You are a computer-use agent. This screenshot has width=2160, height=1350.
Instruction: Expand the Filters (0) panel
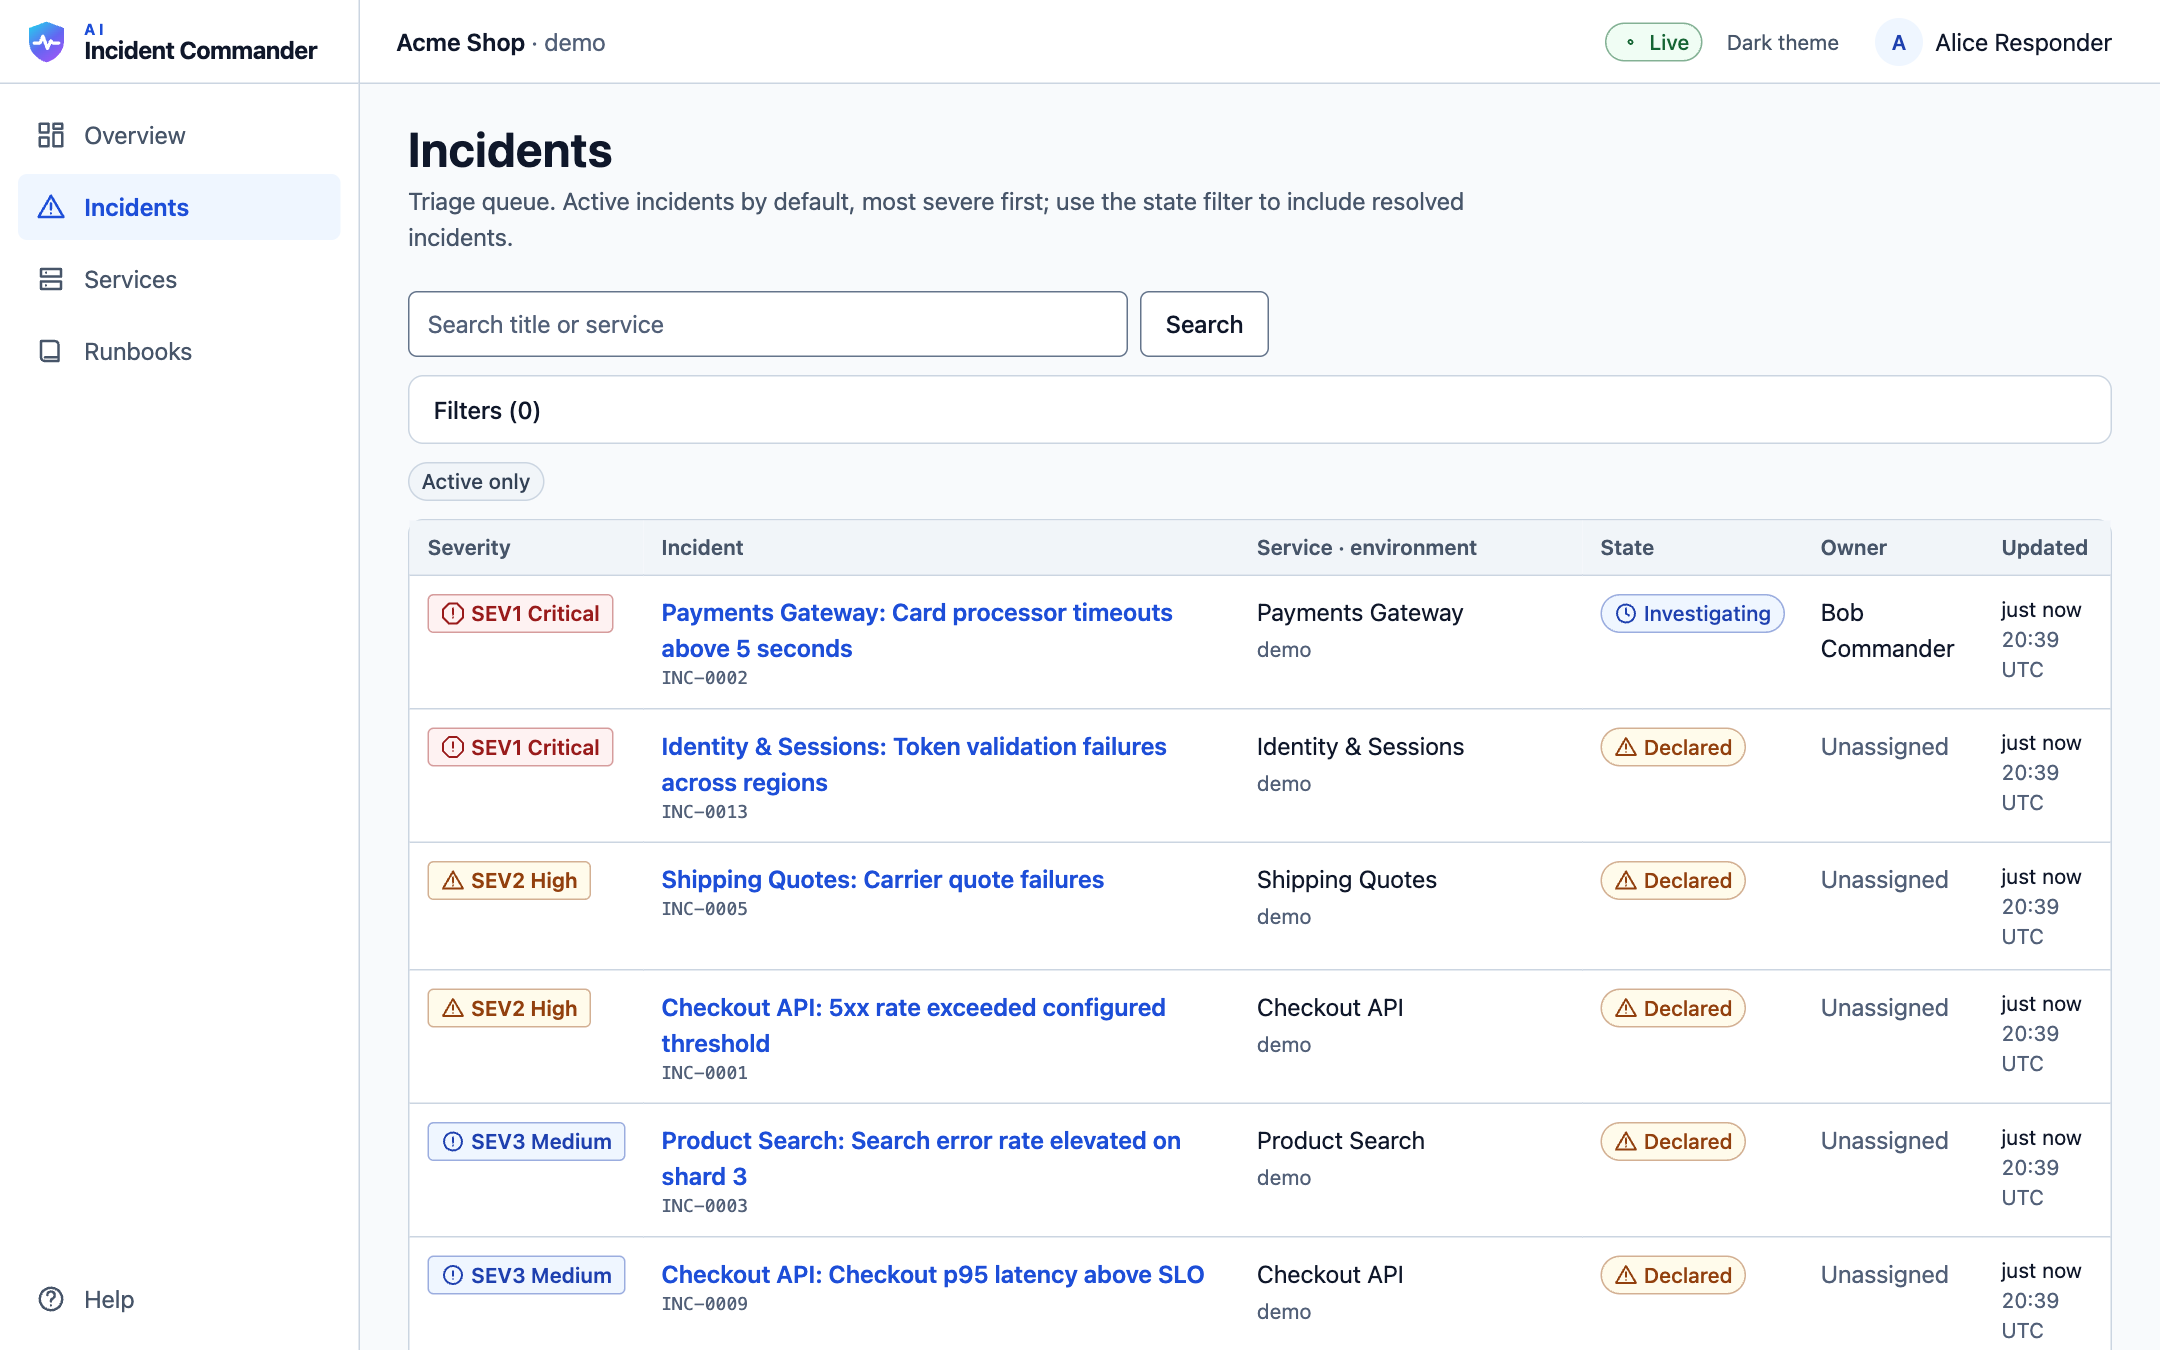(1259, 410)
